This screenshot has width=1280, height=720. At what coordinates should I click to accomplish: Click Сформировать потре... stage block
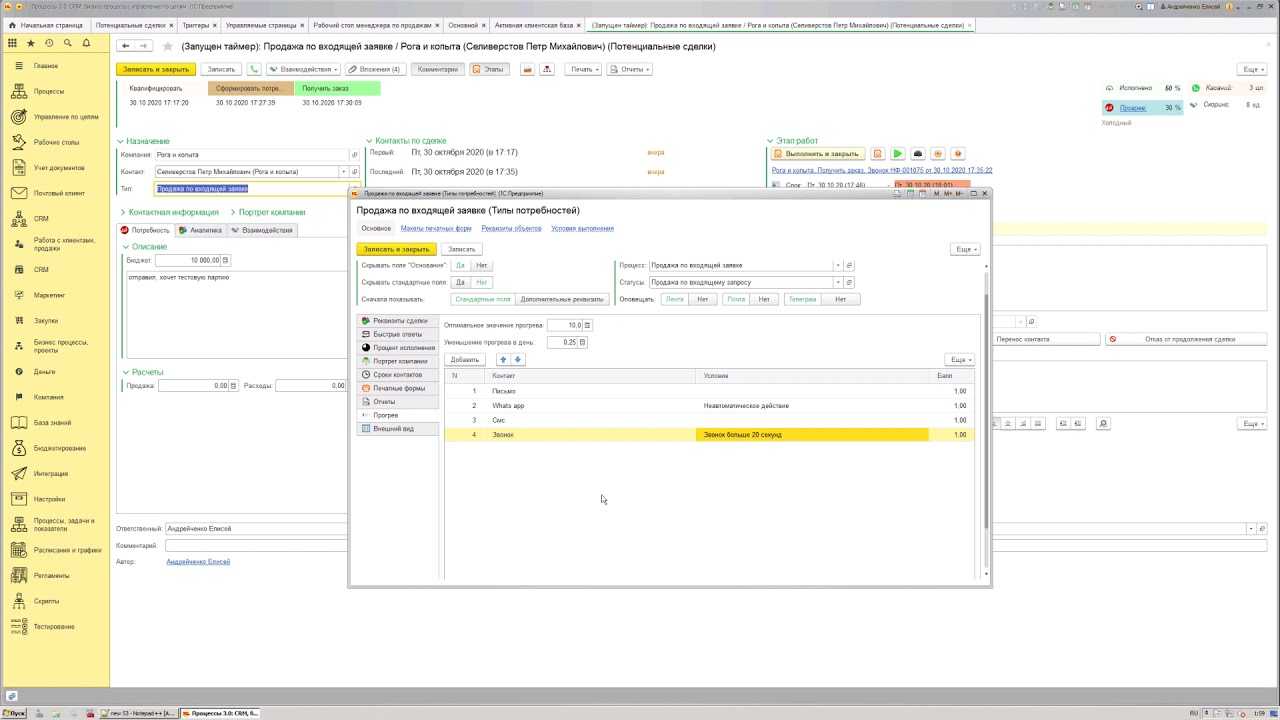[250, 88]
